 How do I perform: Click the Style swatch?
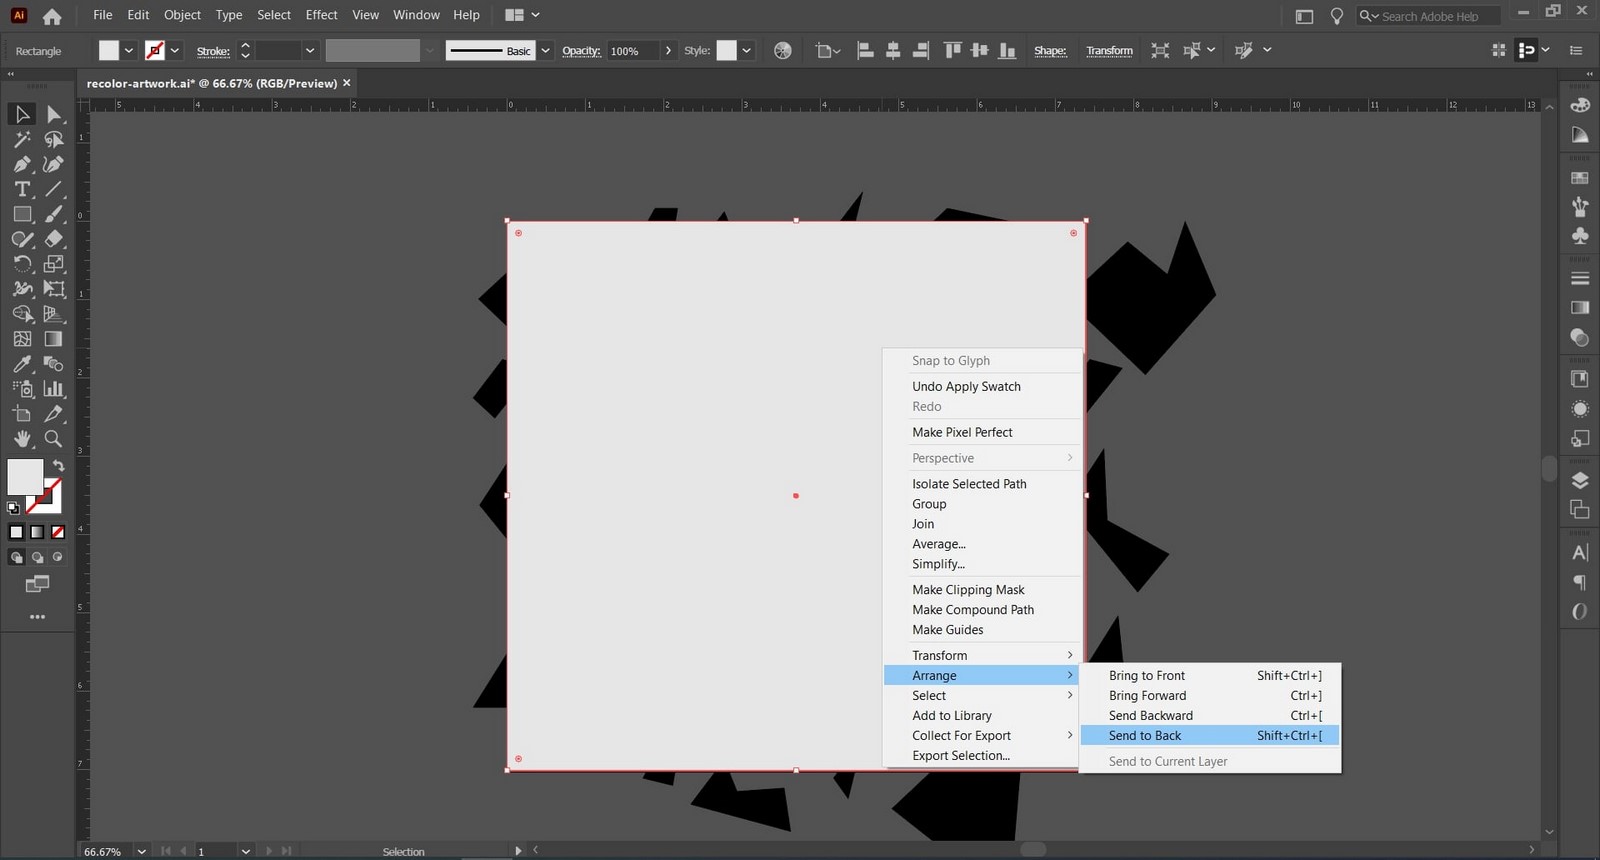tap(727, 50)
